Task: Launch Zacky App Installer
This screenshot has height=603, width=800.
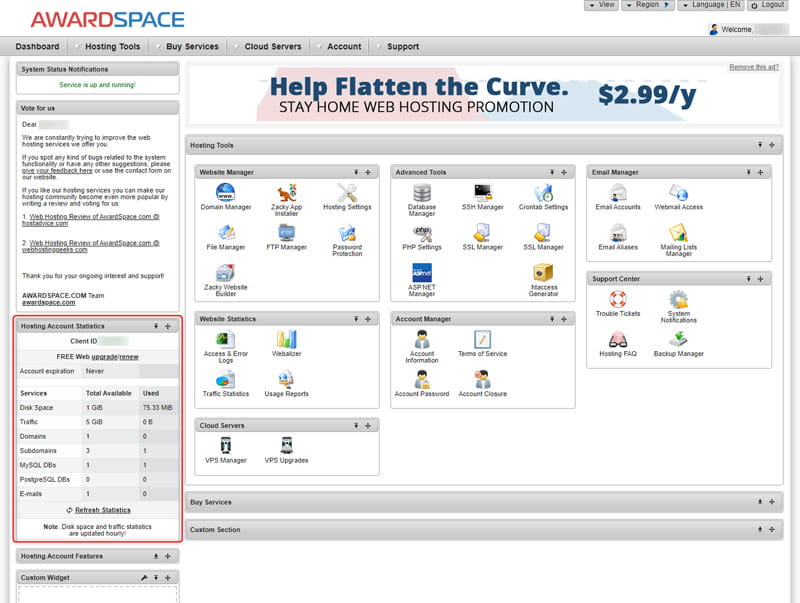Action: [286, 193]
